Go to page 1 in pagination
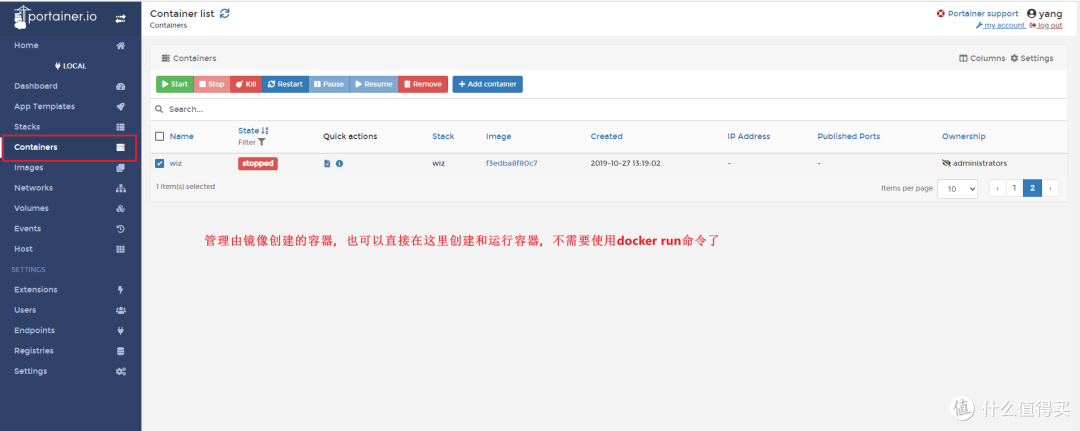This screenshot has width=1080, height=431. pos(1013,188)
